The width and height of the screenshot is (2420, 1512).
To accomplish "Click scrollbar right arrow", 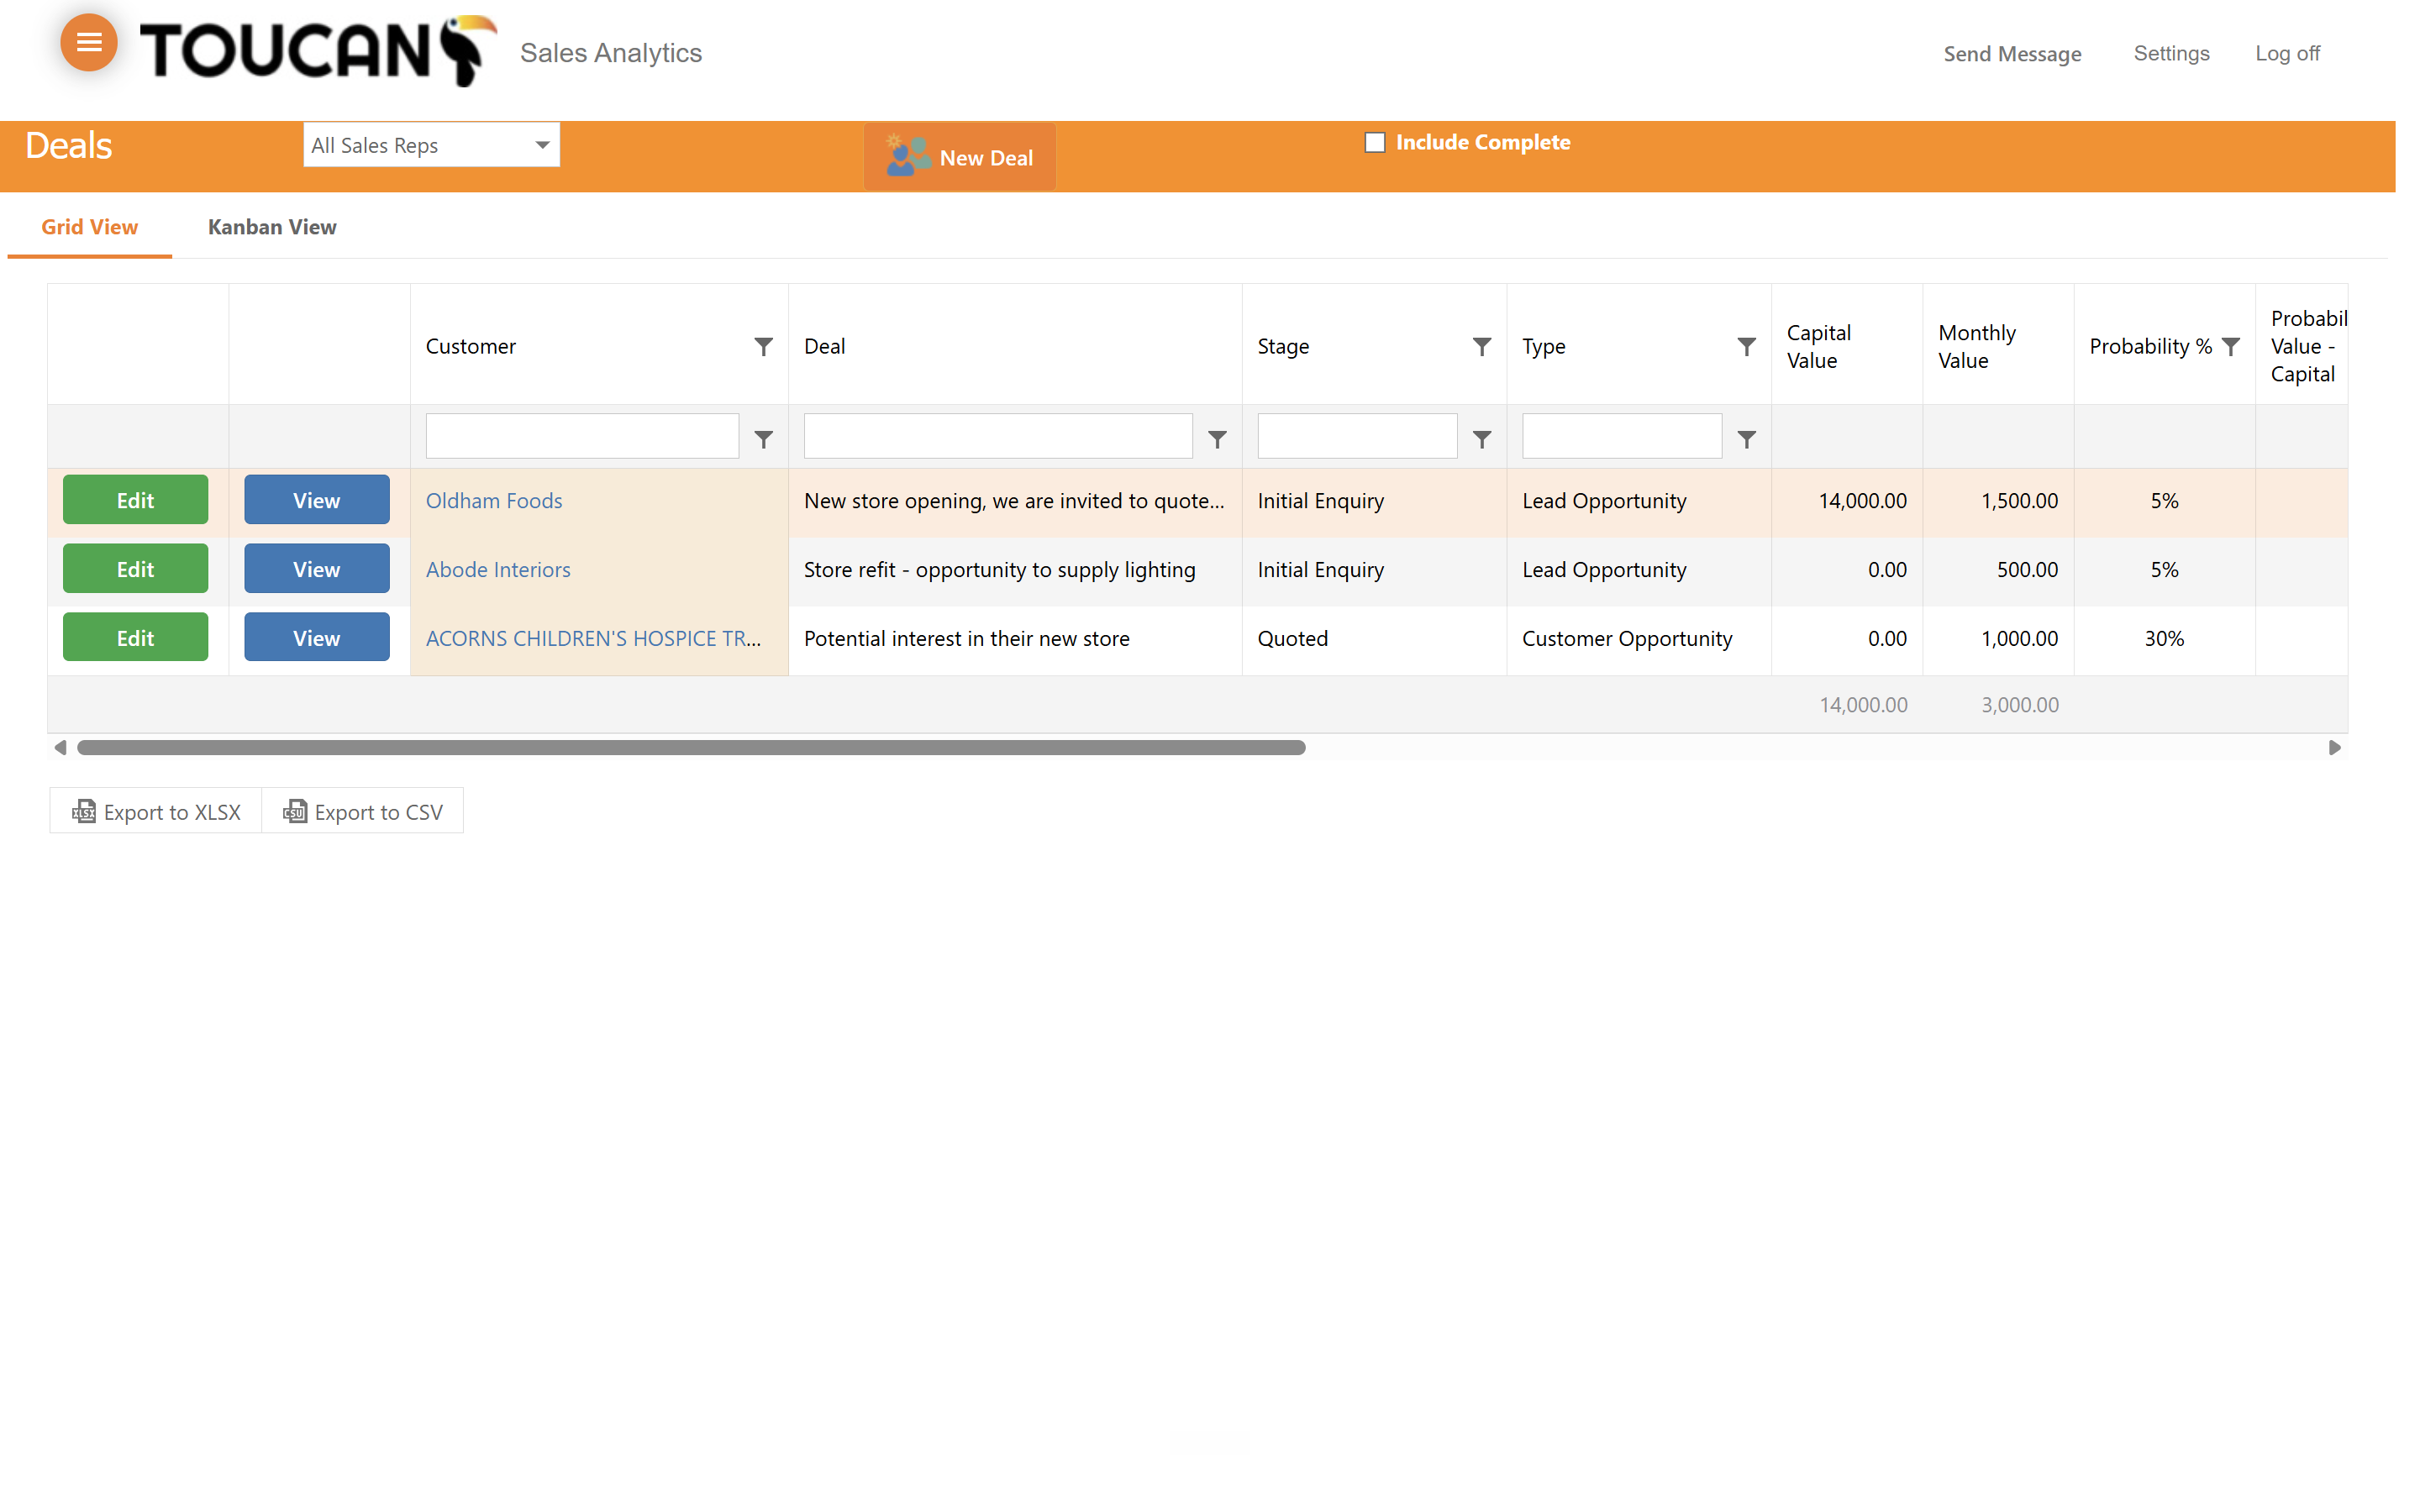I will click(x=2334, y=747).
